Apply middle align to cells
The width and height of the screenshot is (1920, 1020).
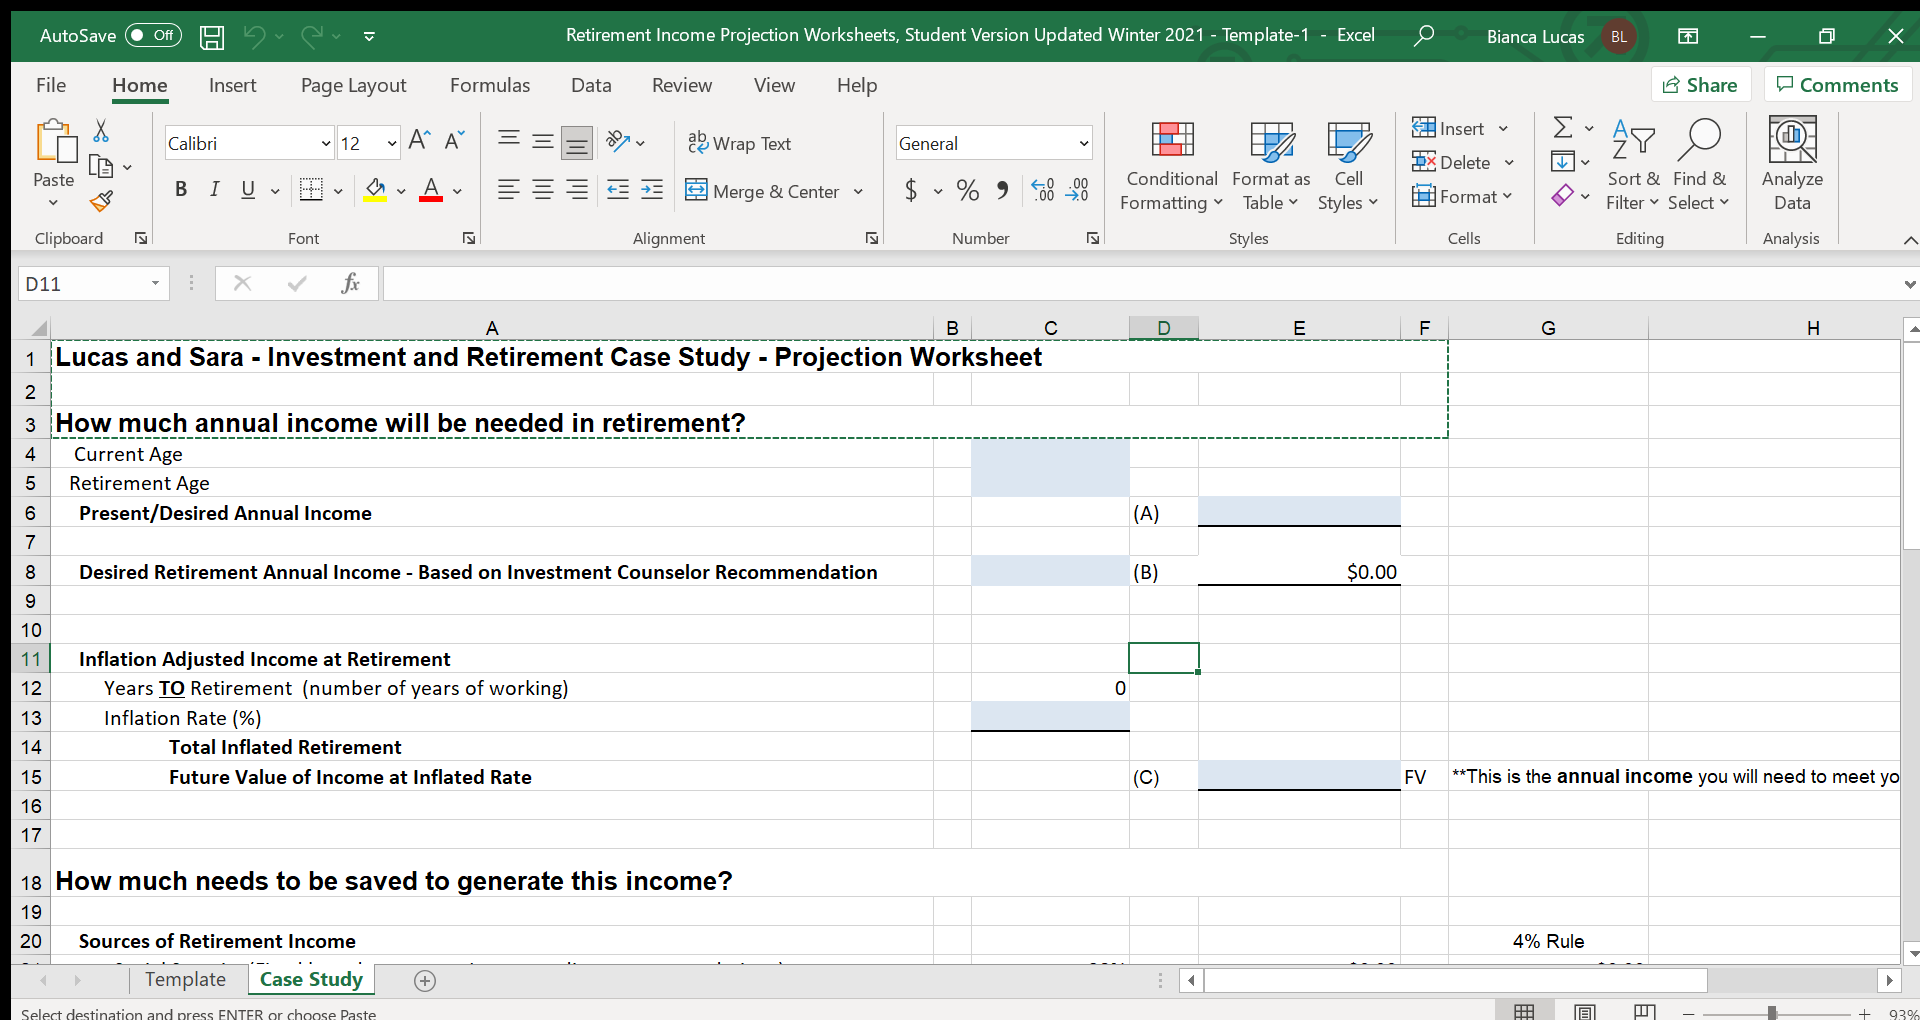[543, 141]
